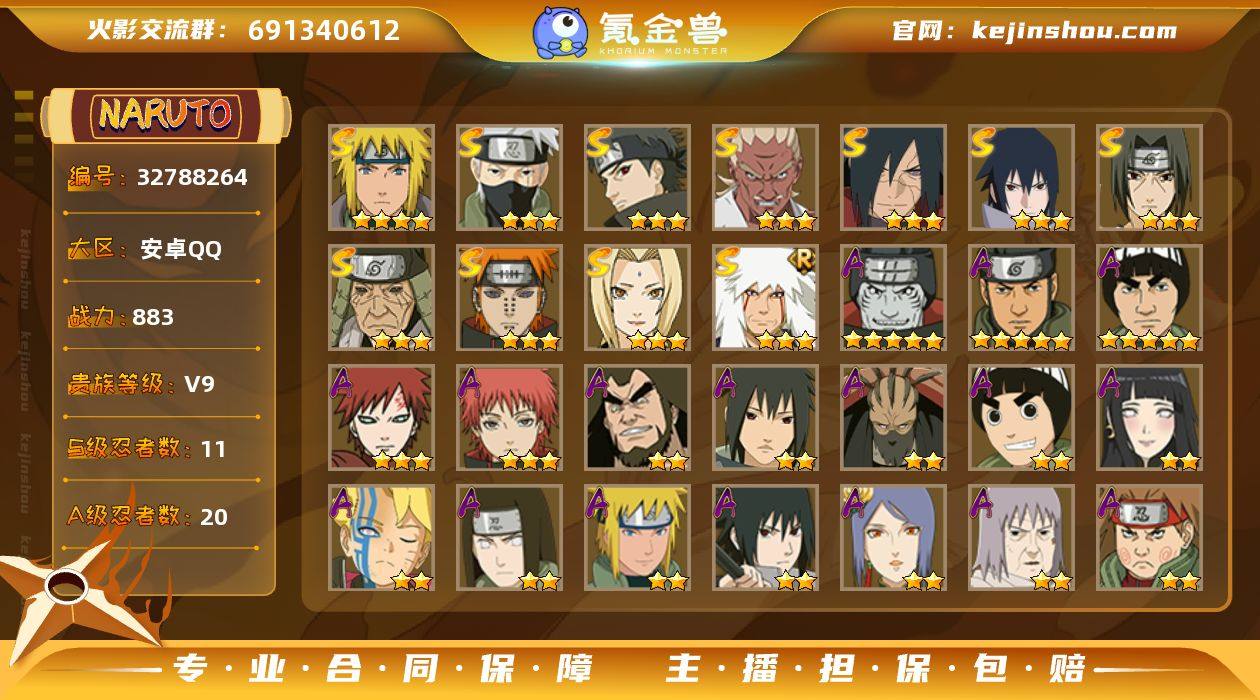
Task: Select the Pain portrait with orange hair
Action: click(509, 298)
